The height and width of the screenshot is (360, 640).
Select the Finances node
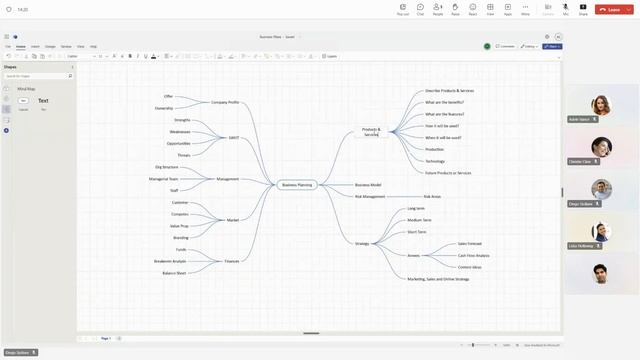(x=232, y=261)
